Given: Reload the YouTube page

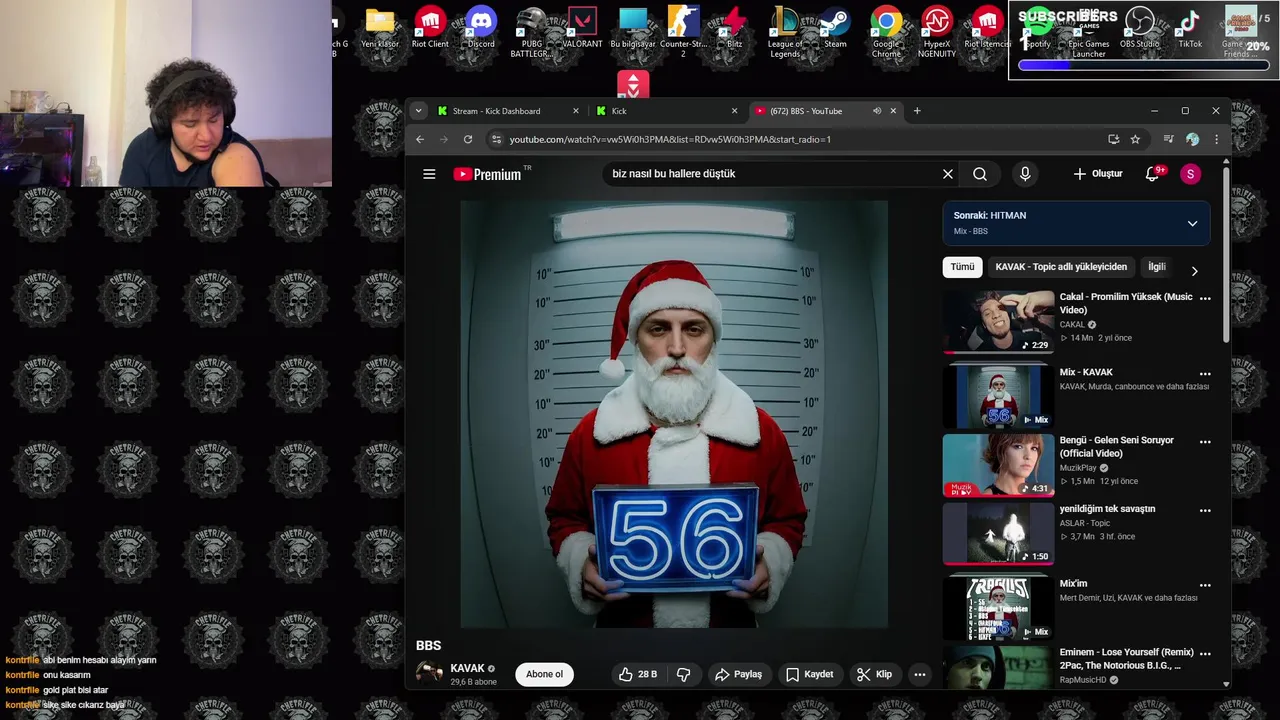Looking at the screenshot, I should (467, 139).
